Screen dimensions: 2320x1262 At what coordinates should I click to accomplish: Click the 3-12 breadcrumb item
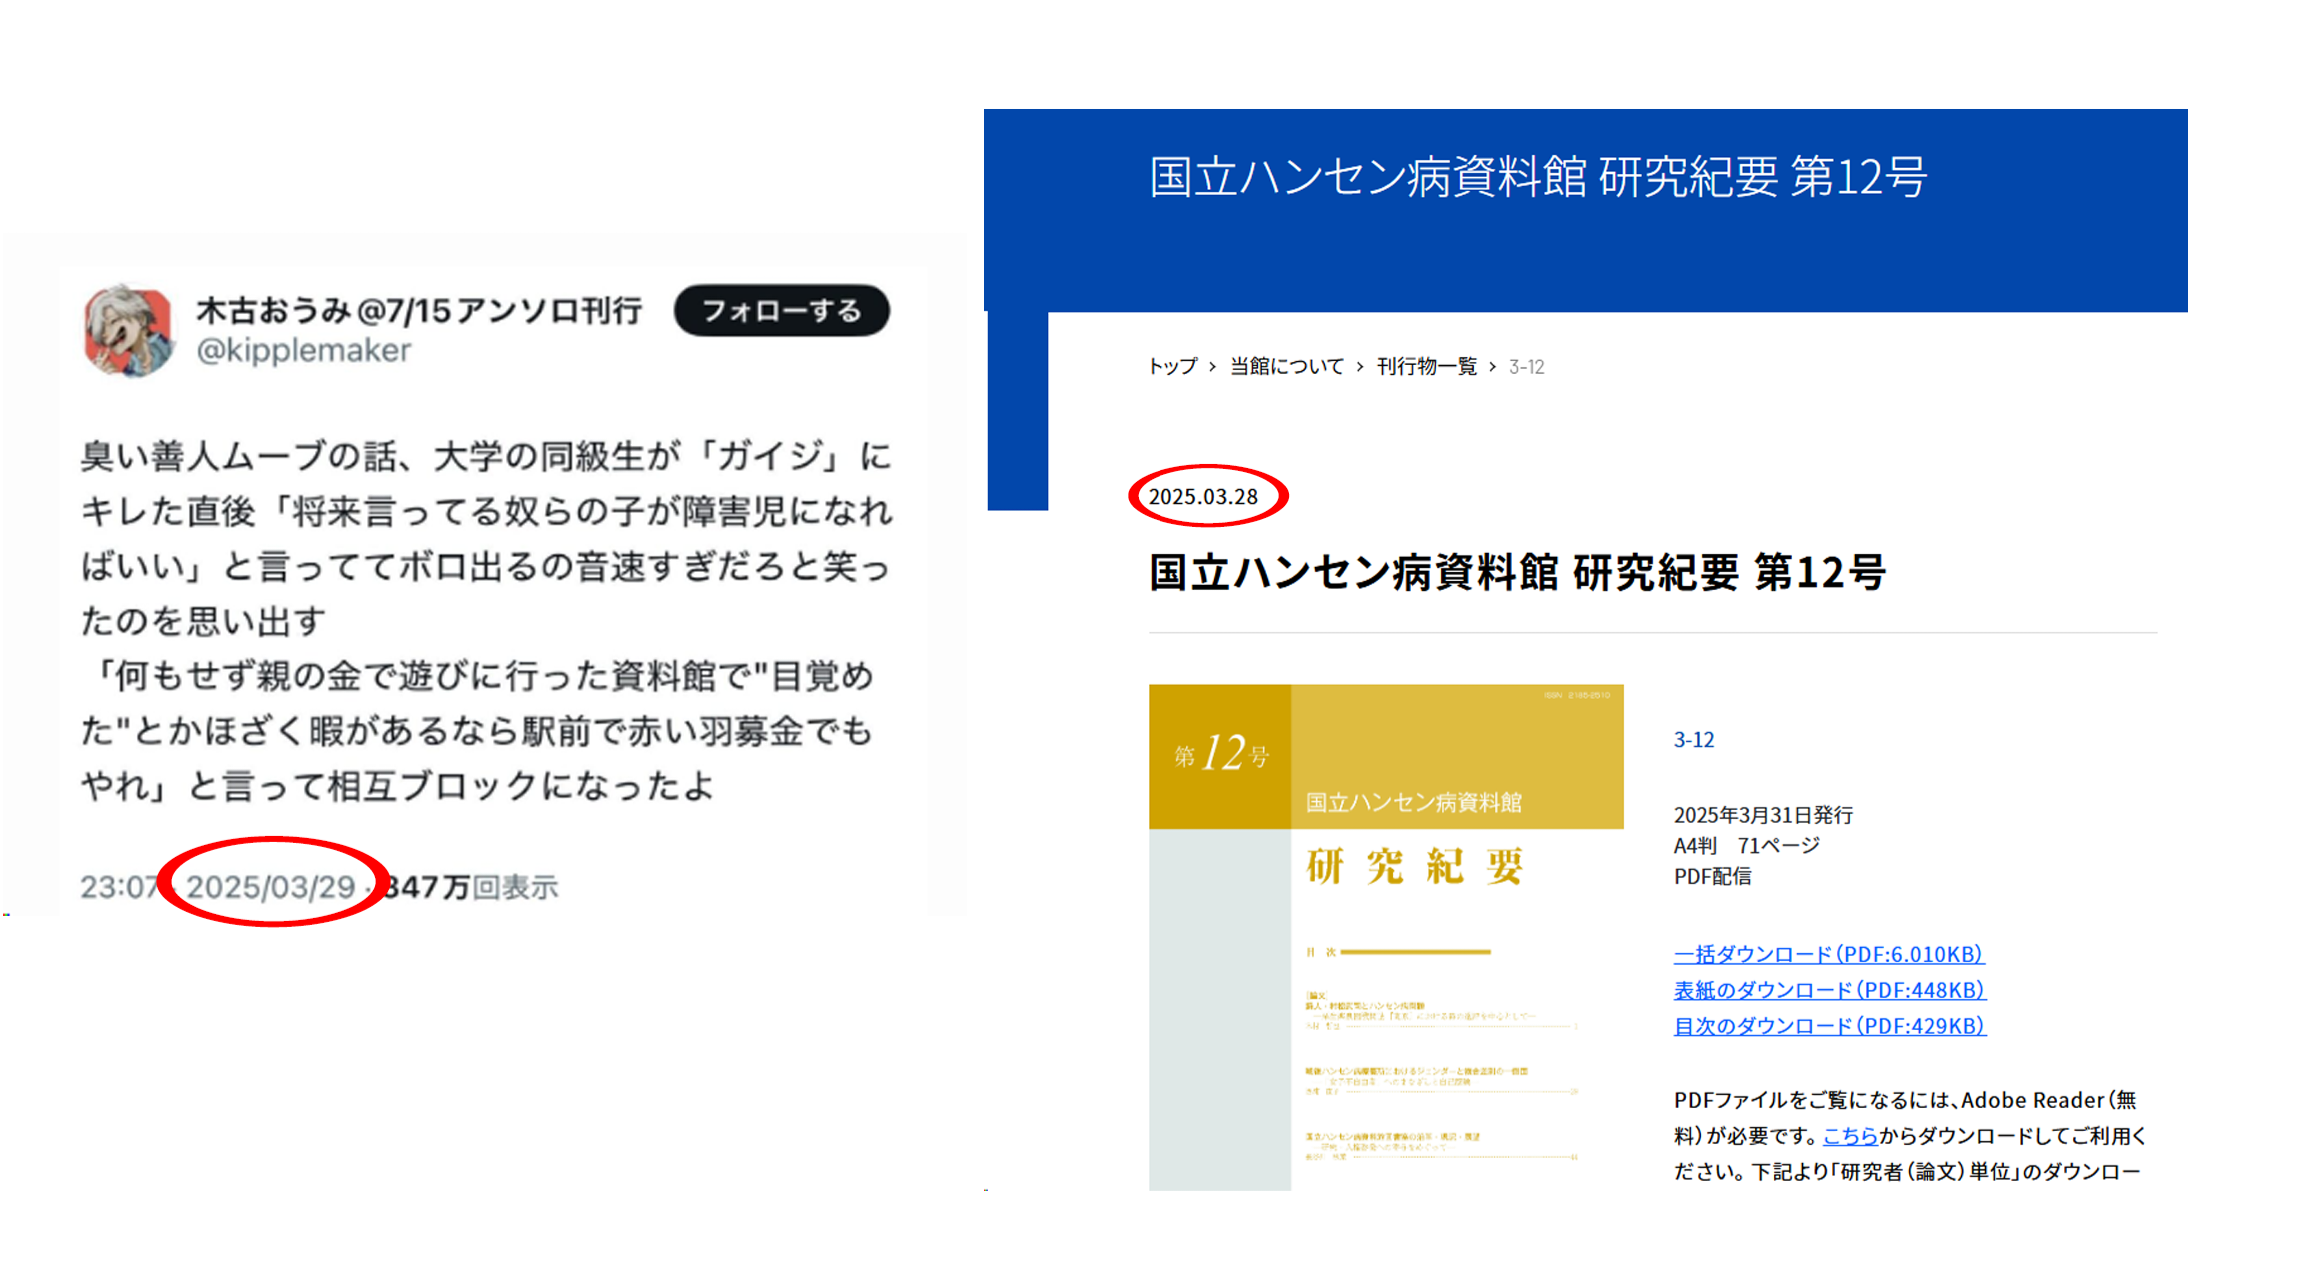pos(1526,367)
